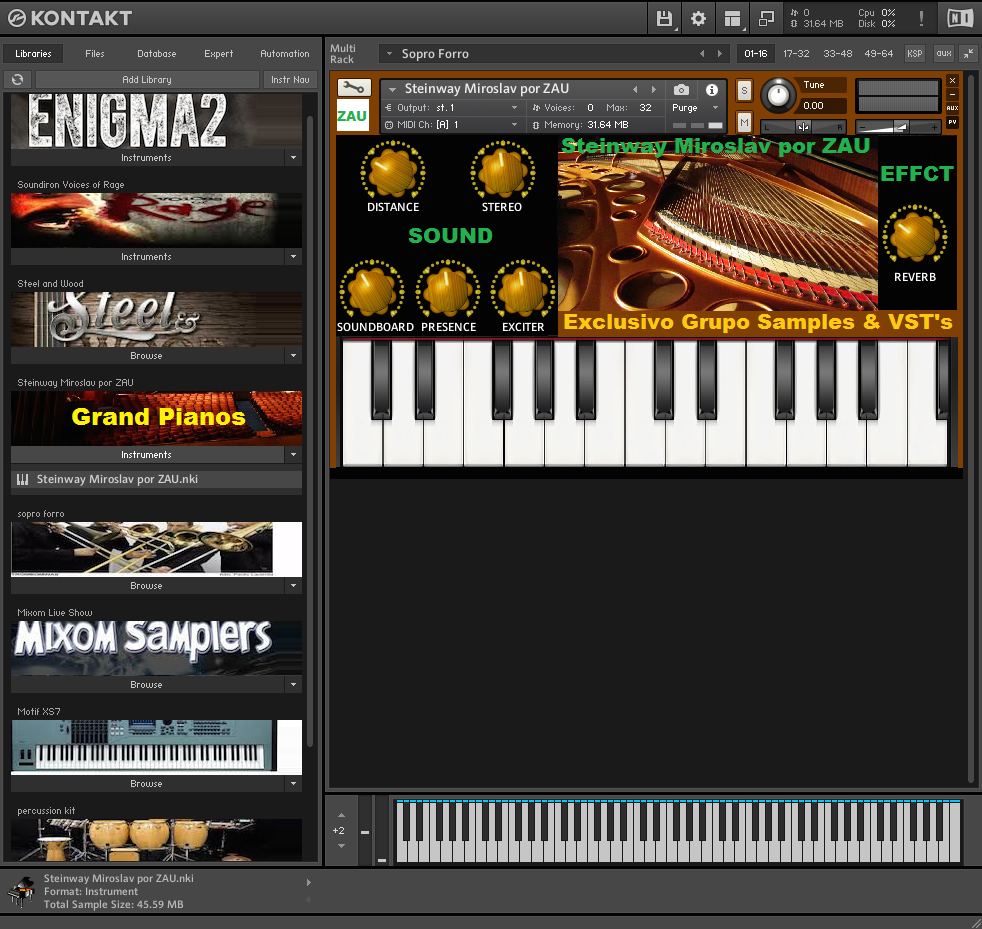Remove the instrument with the X button
The image size is (982, 929).
pyautogui.click(x=953, y=81)
